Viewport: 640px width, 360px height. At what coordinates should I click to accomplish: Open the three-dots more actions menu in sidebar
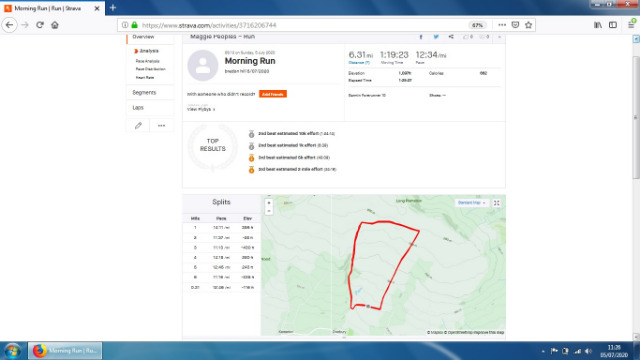pos(162,125)
